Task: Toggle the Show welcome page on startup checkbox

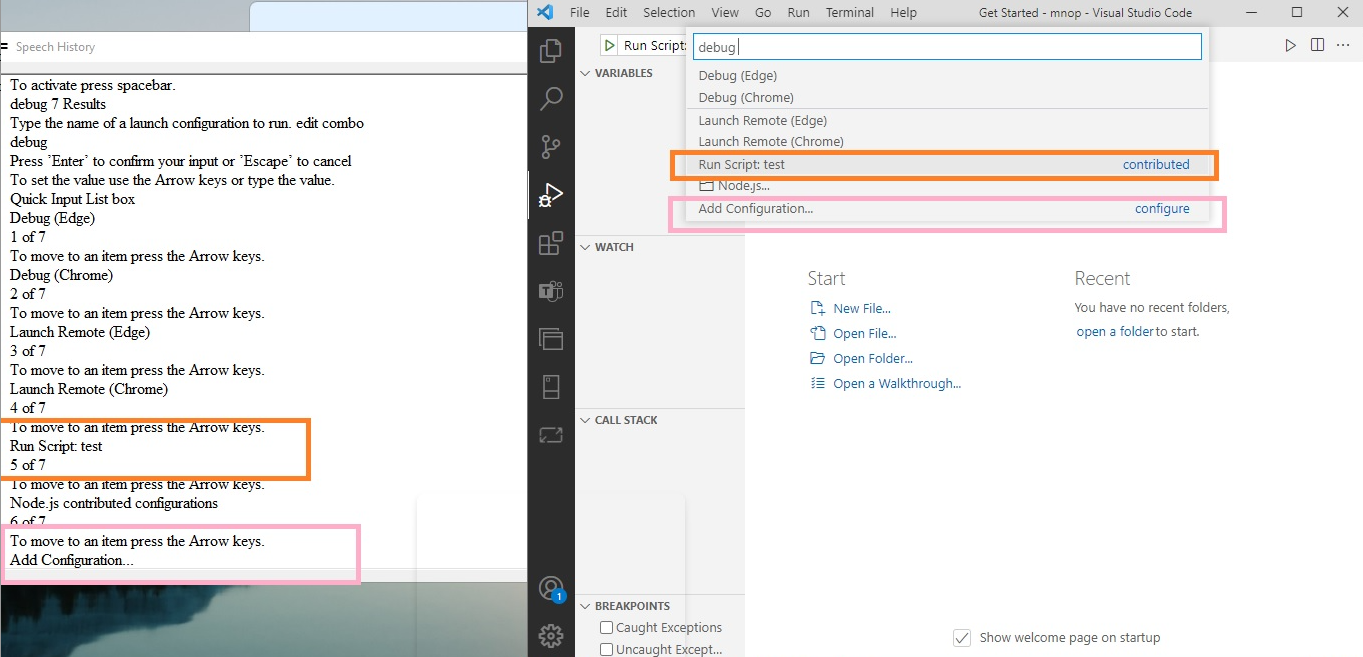Action: point(961,637)
